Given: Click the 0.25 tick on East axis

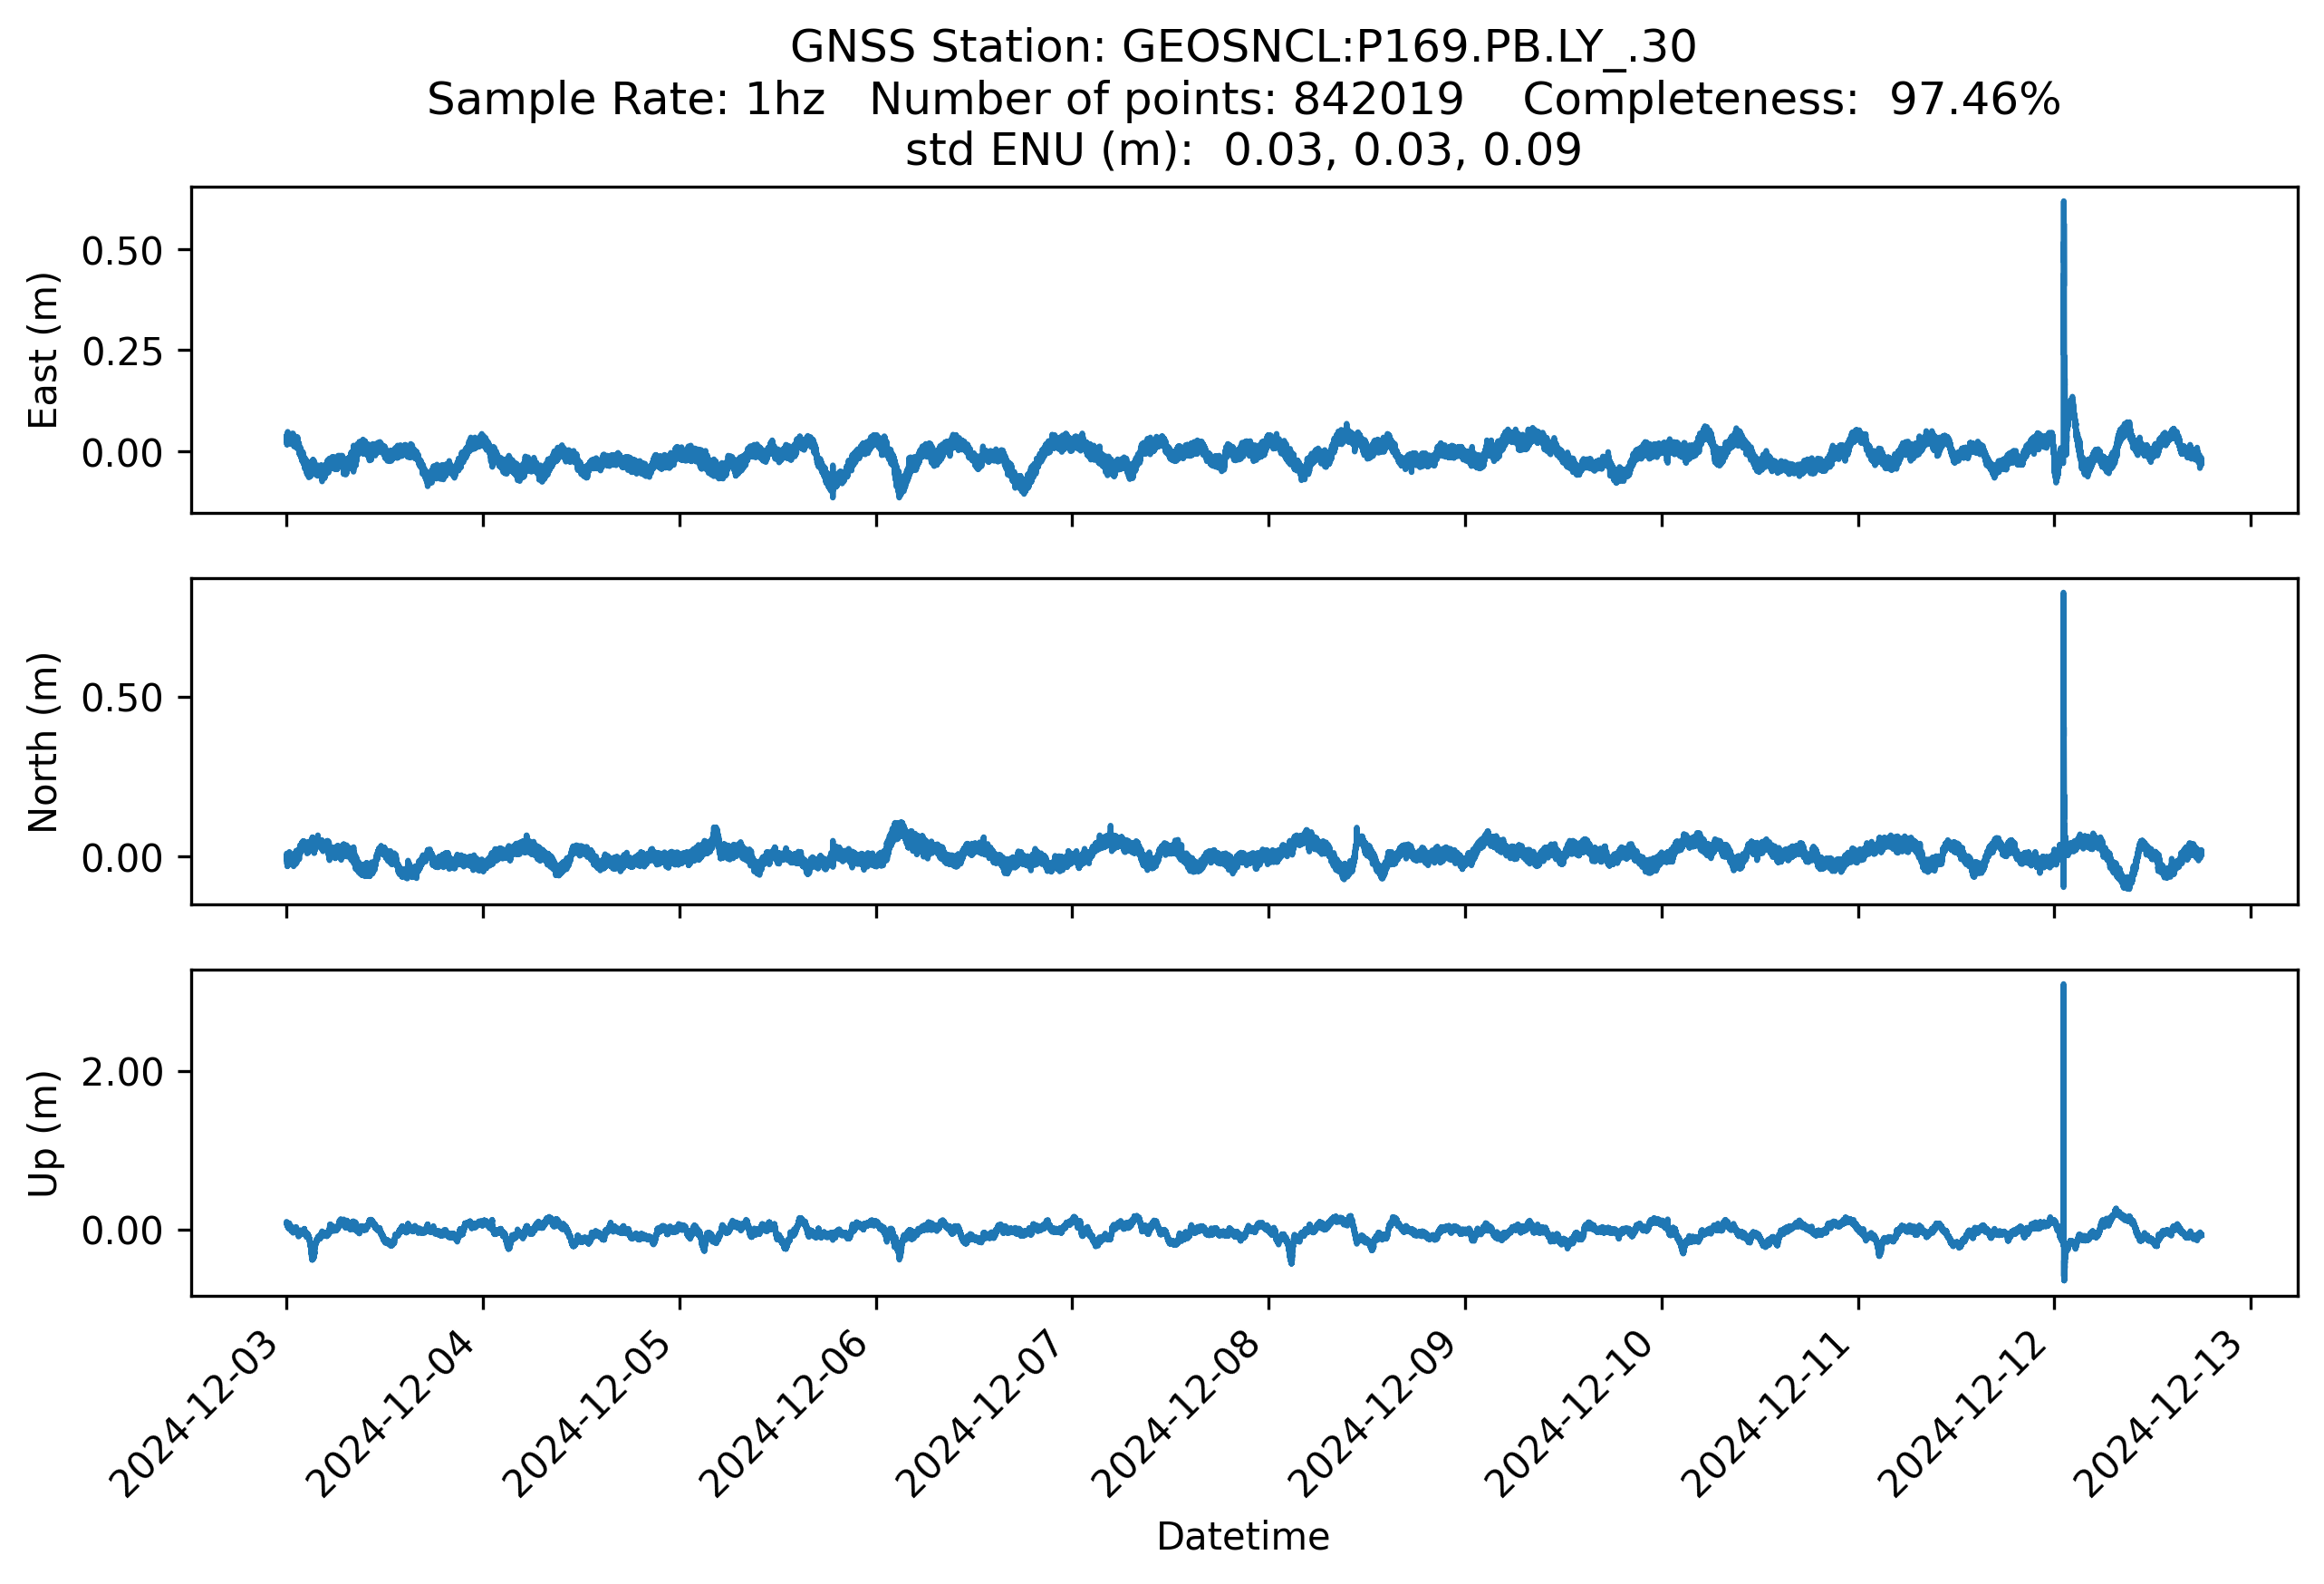Looking at the screenshot, I should coord(121,352).
